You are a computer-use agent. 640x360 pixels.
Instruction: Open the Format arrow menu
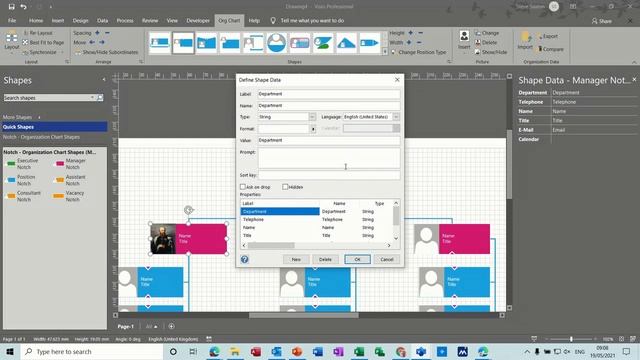313,129
